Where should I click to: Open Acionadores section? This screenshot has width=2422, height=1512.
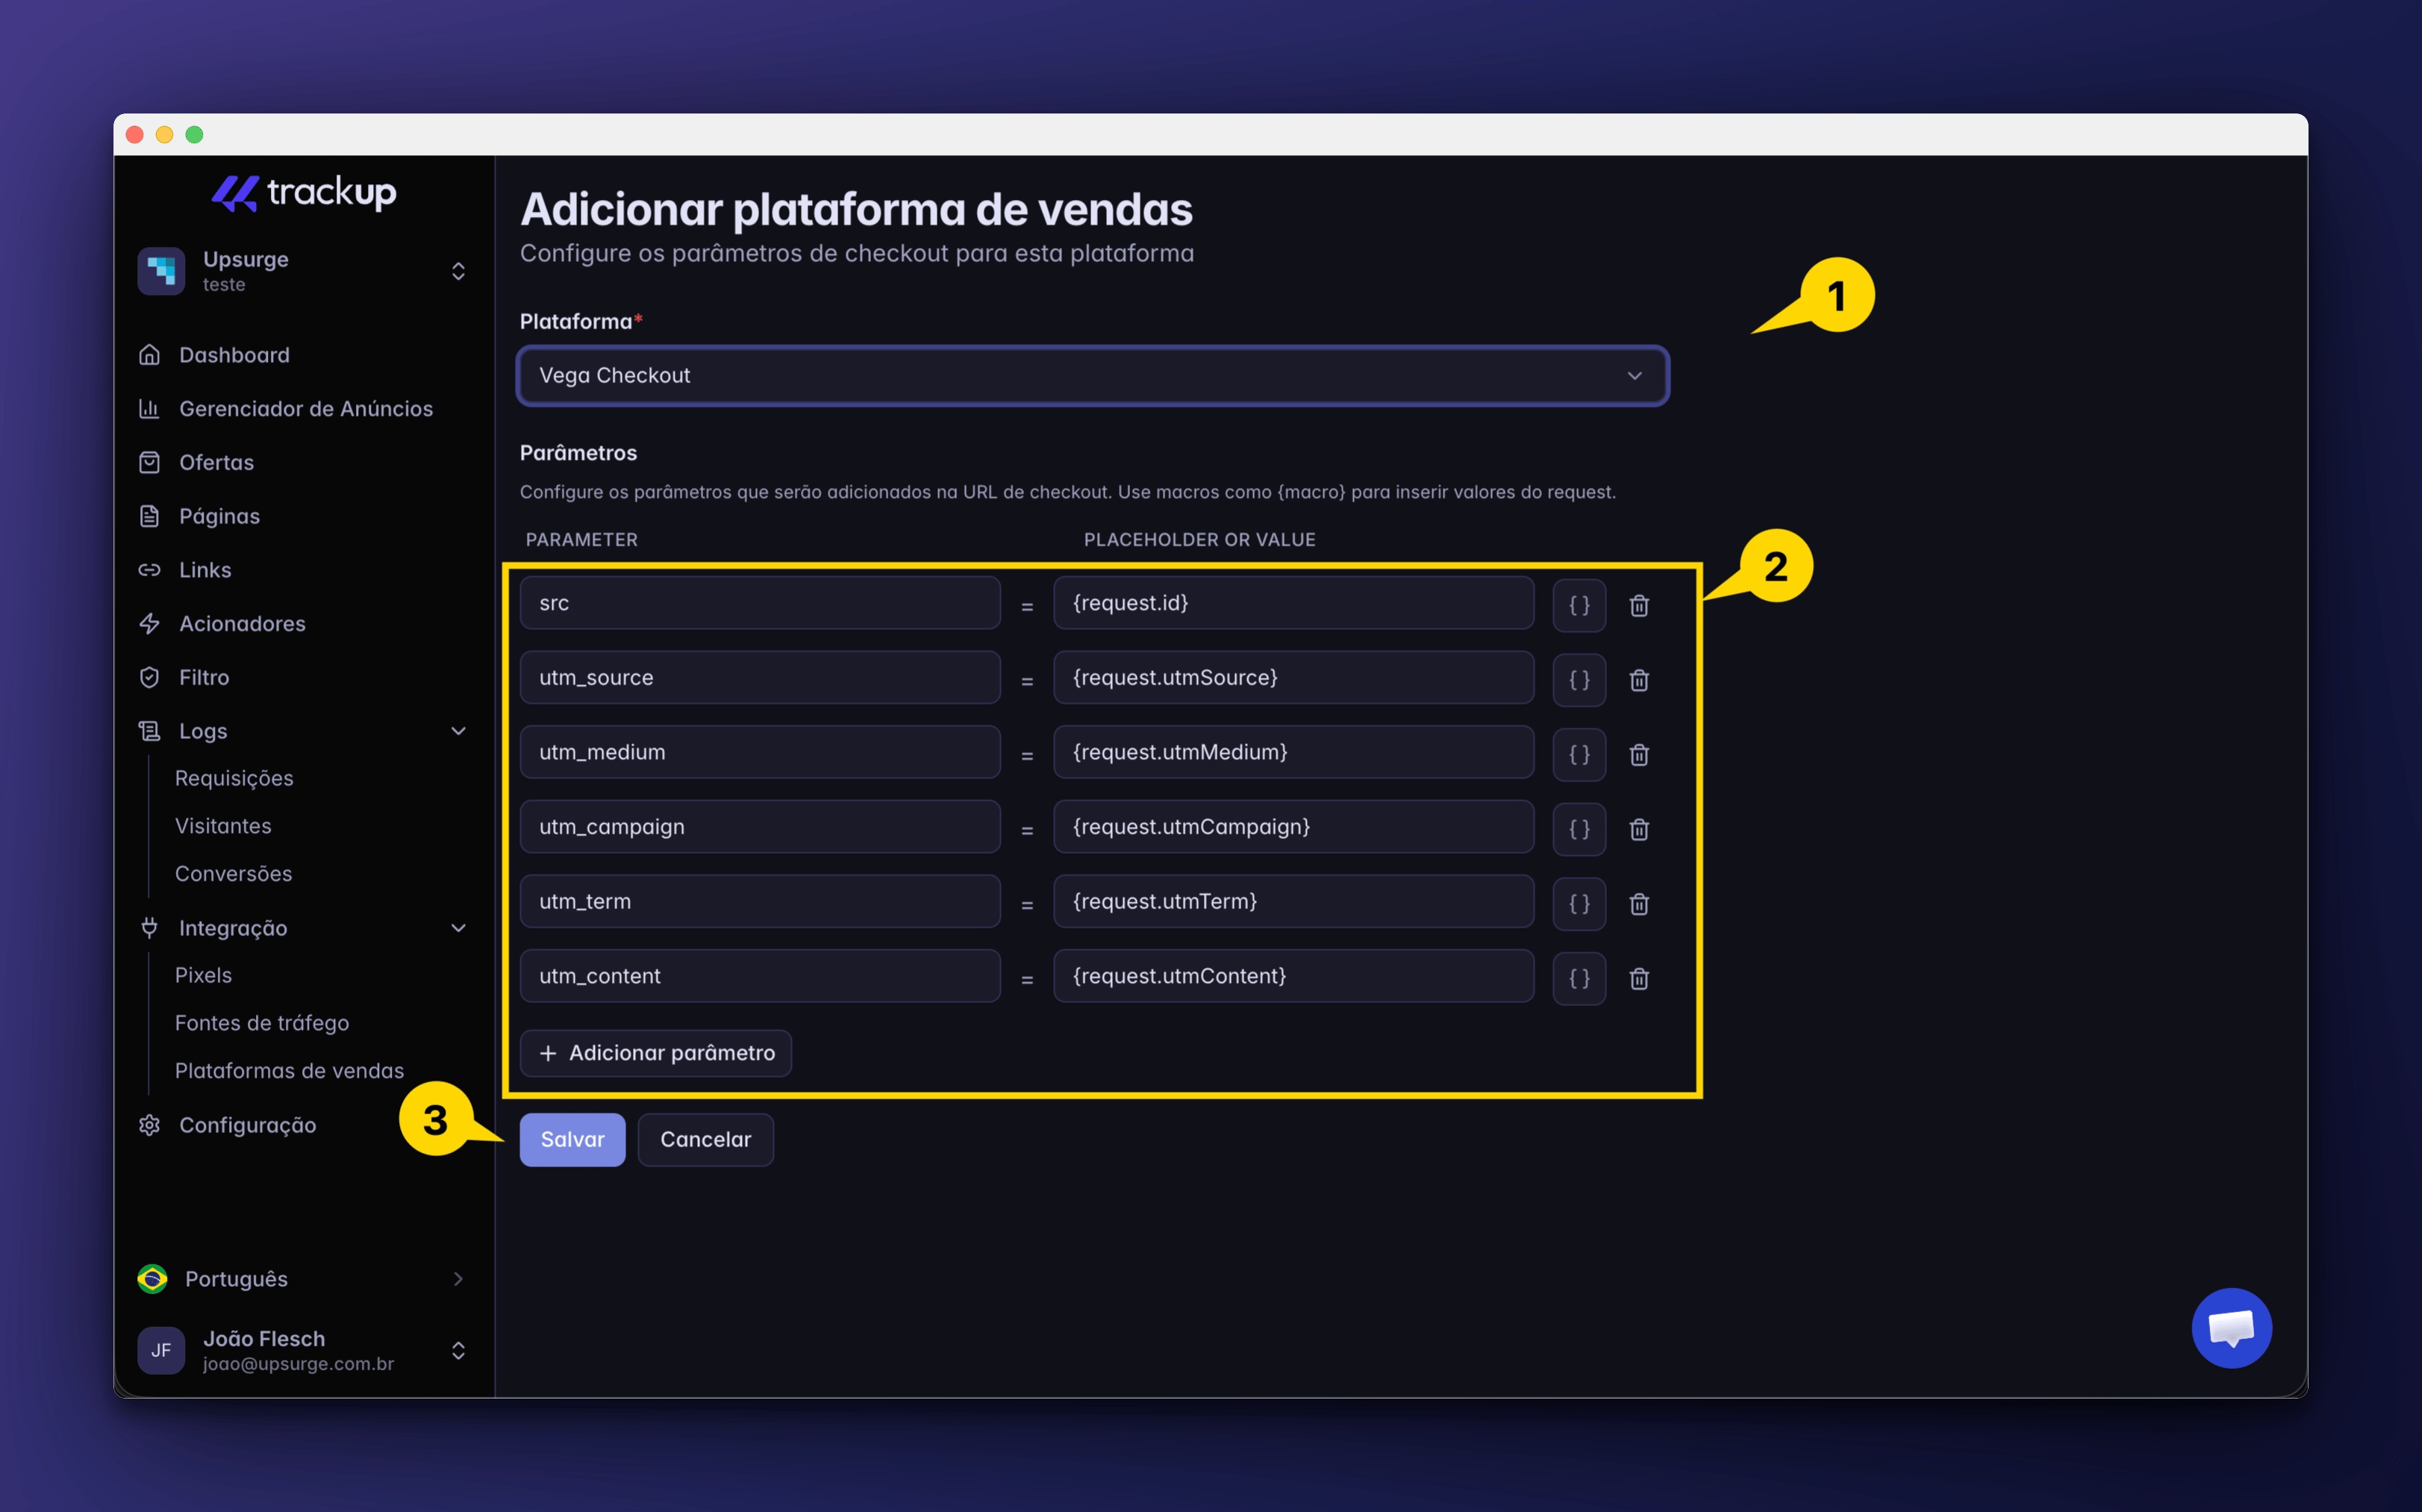(x=242, y=624)
